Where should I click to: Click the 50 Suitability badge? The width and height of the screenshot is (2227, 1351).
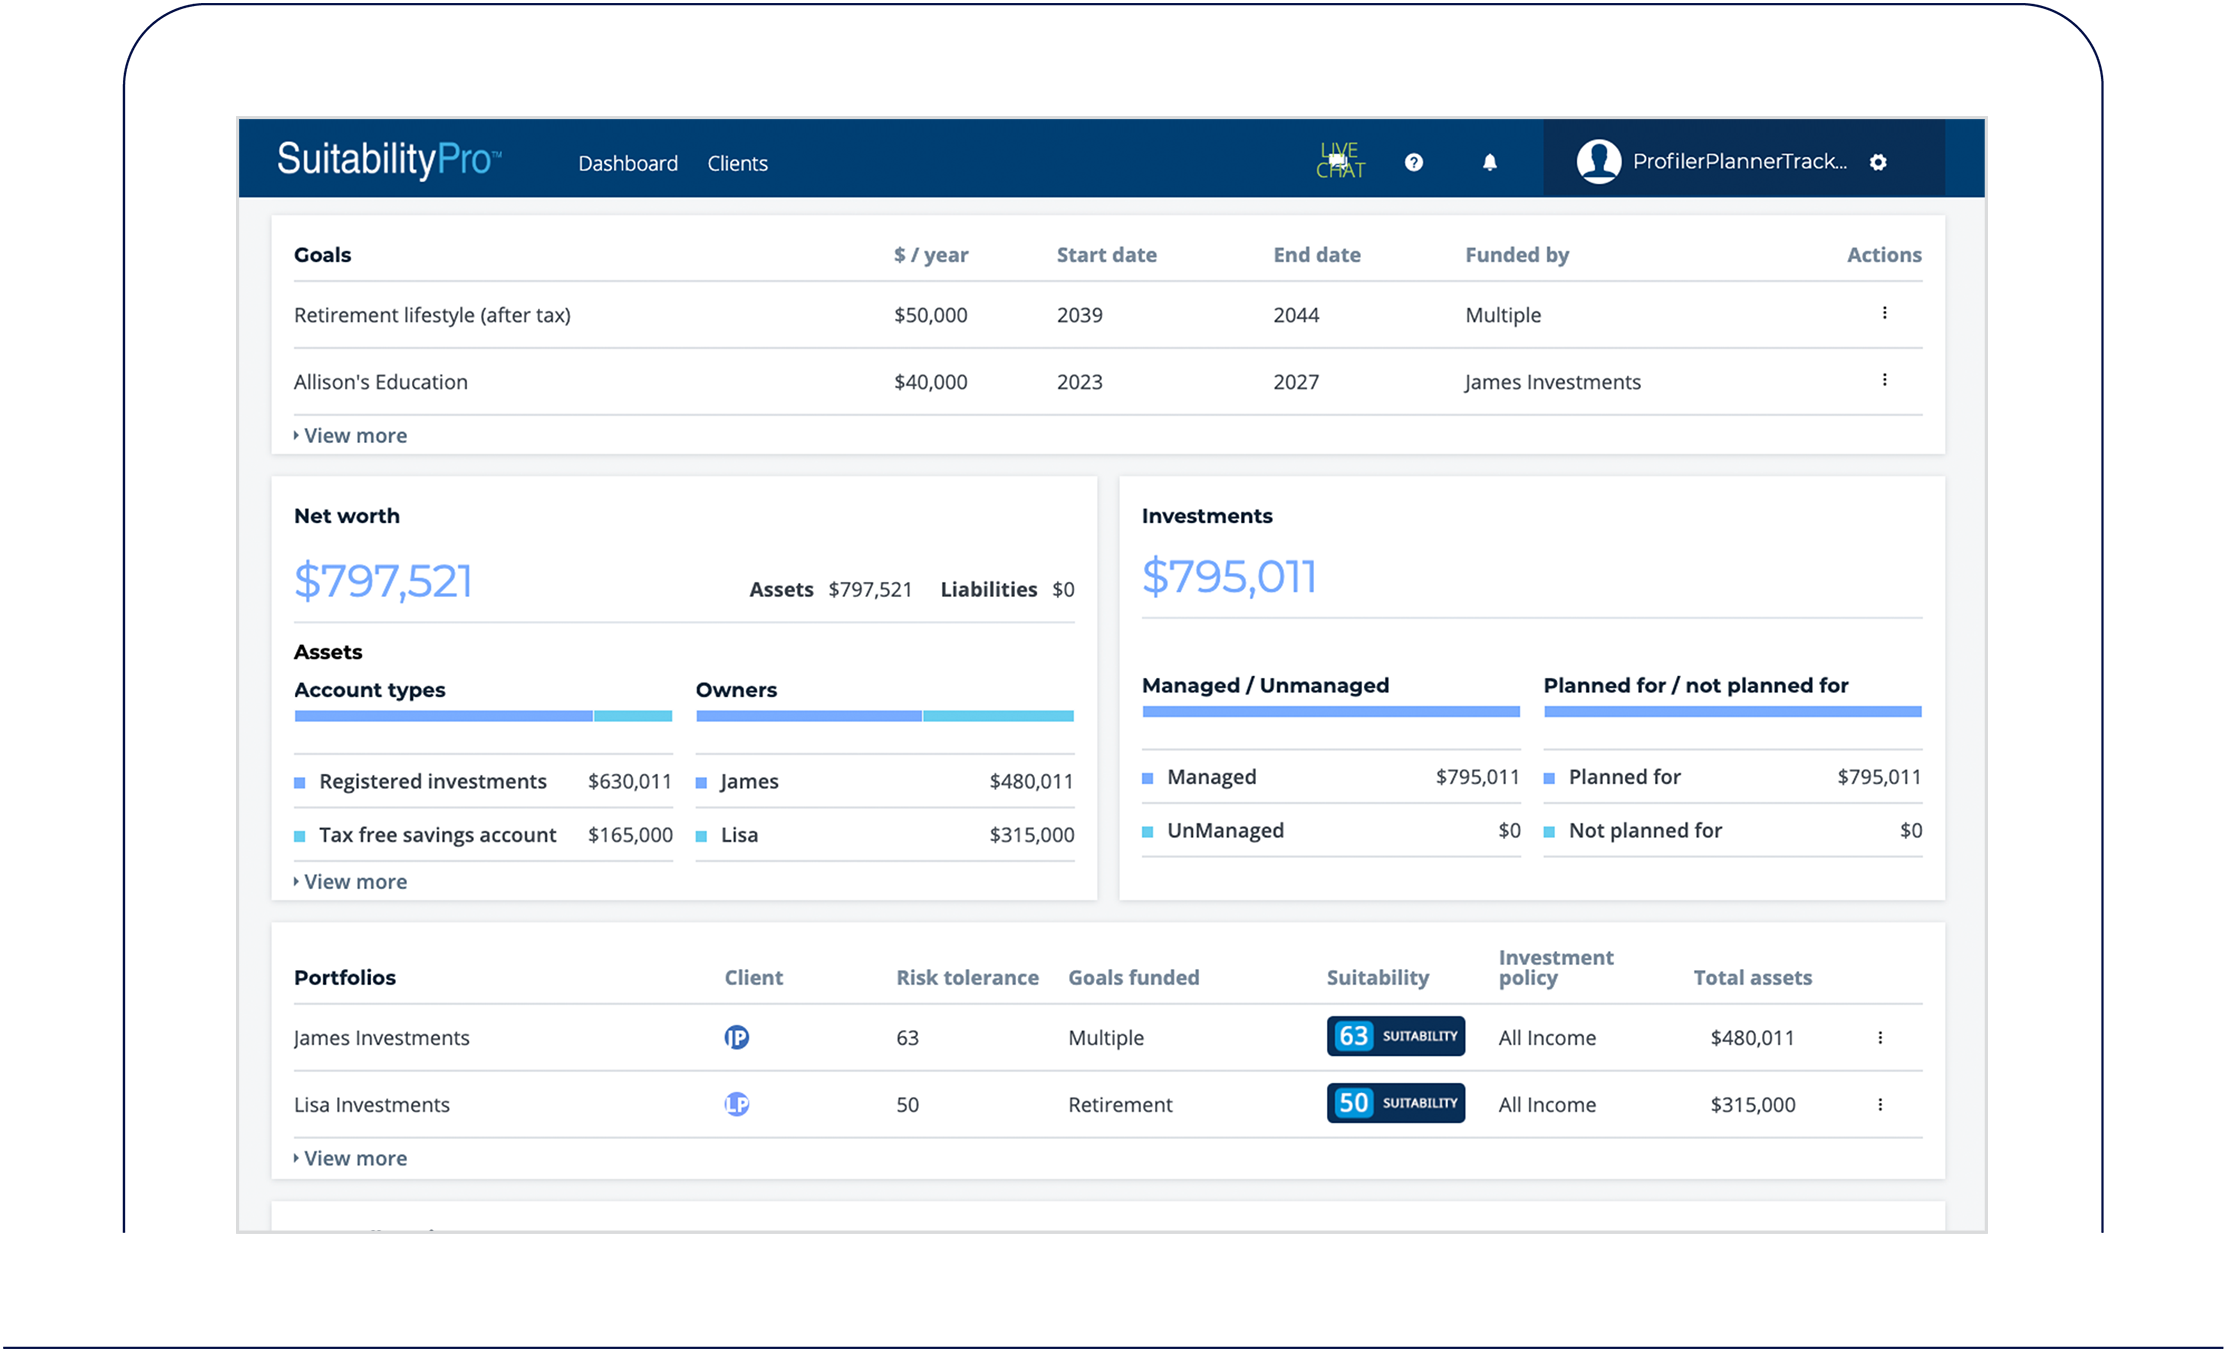[x=1395, y=1103]
